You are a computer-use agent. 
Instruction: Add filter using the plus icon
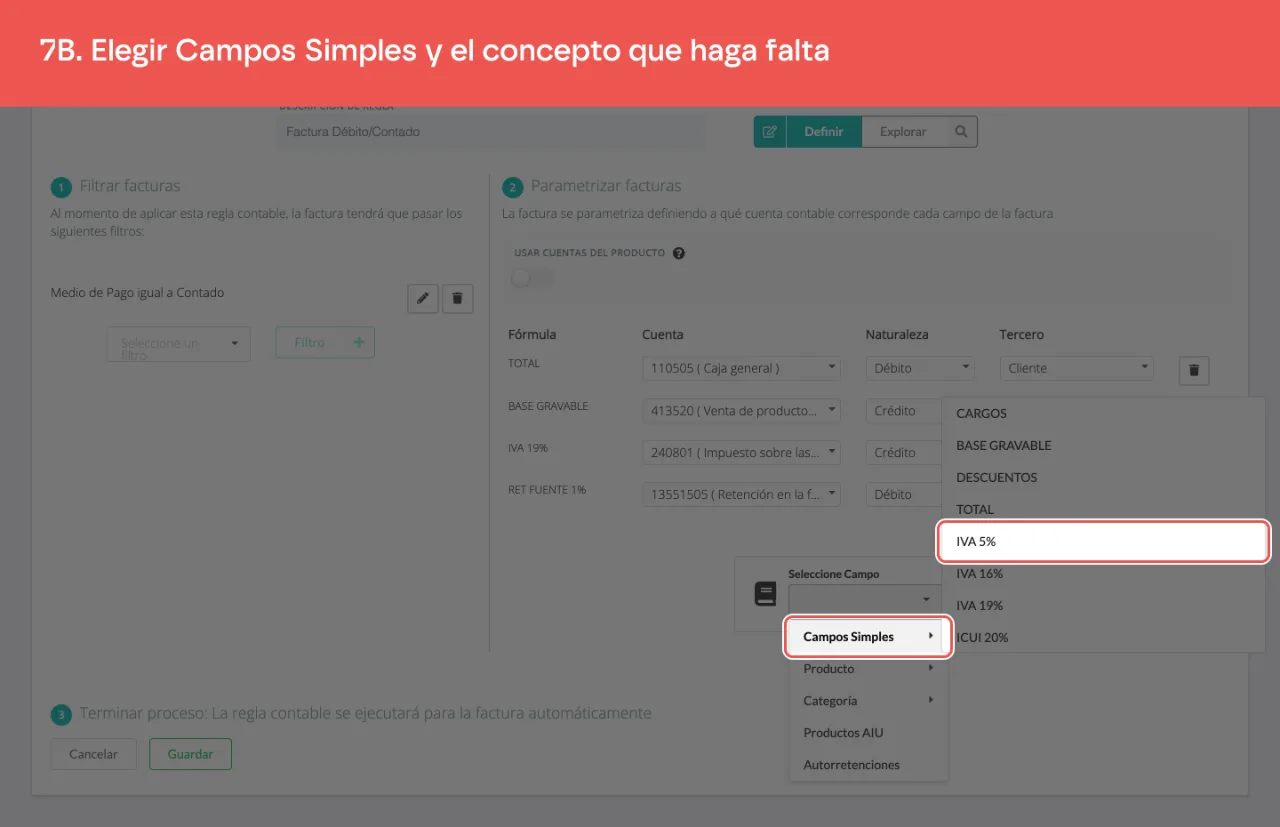coord(359,342)
